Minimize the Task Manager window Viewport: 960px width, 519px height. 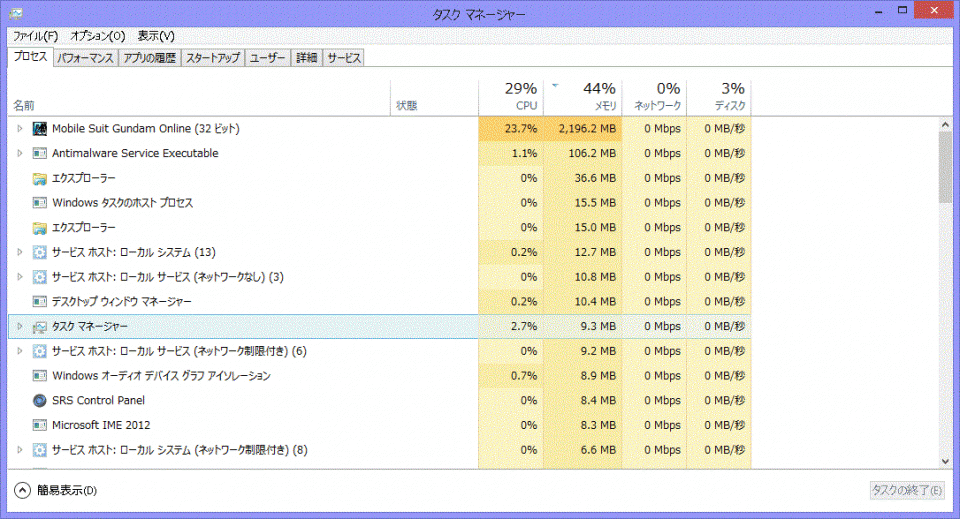(879, 11)
